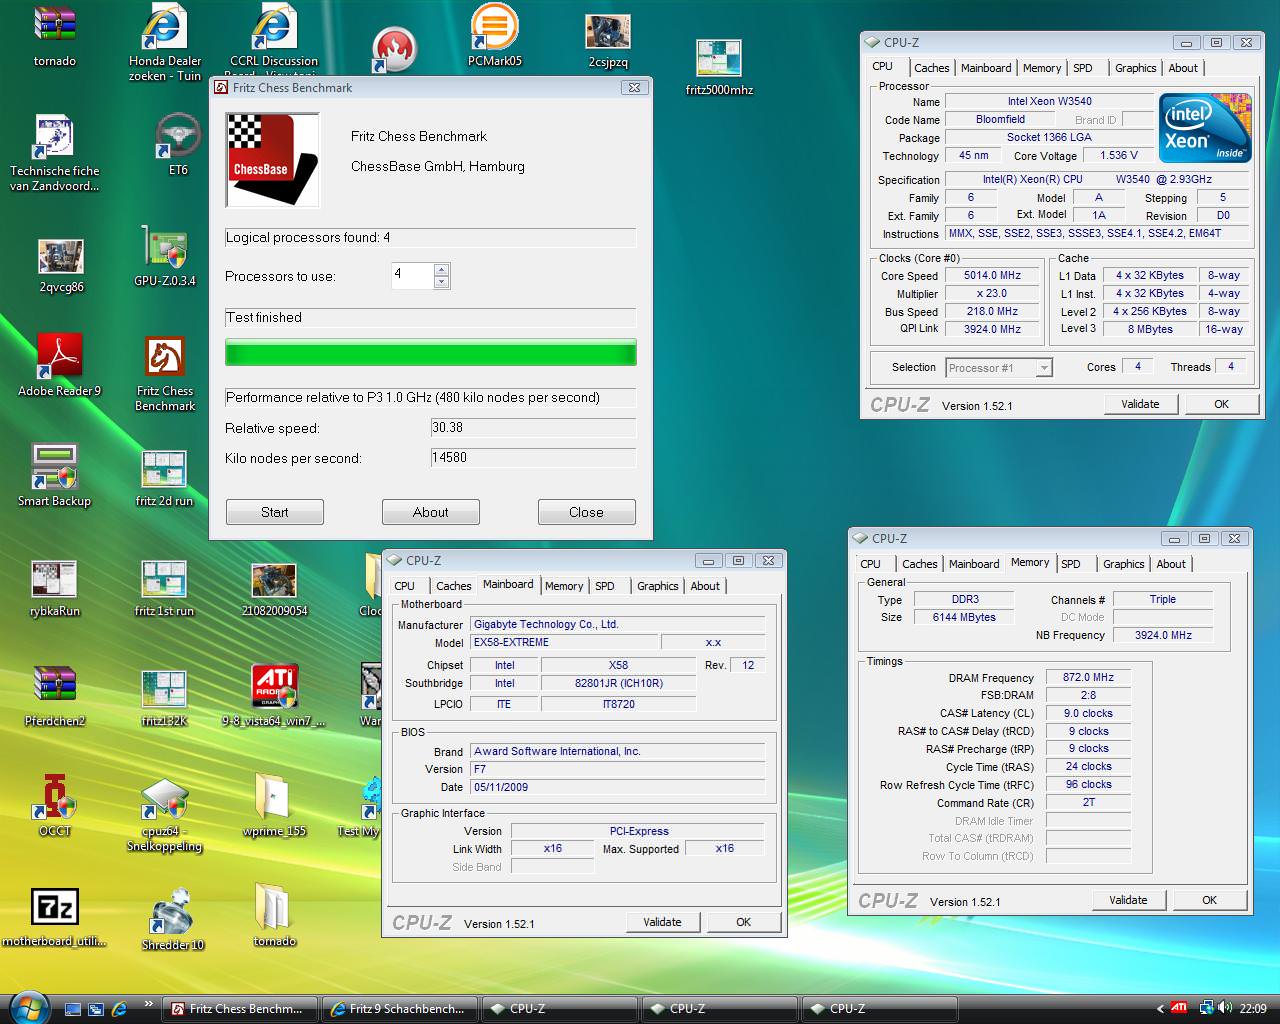Click Validate in the CPU tab CPU-Z window
1280x1024 pixels.
1140,404
